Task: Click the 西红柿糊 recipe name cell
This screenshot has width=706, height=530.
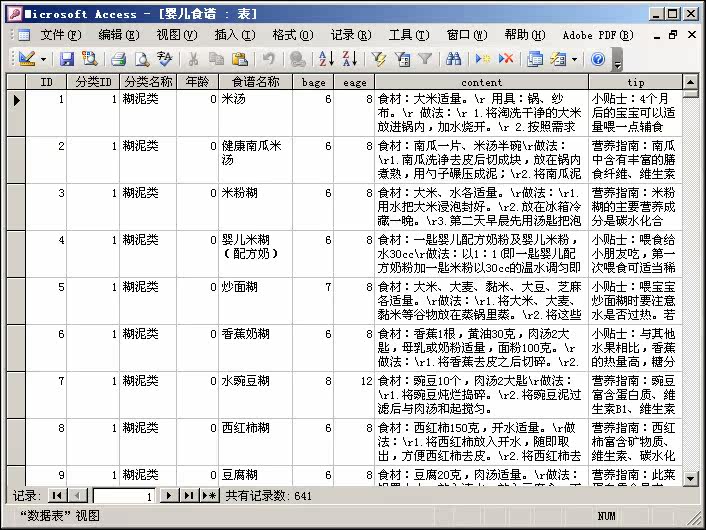Action: 255,442
